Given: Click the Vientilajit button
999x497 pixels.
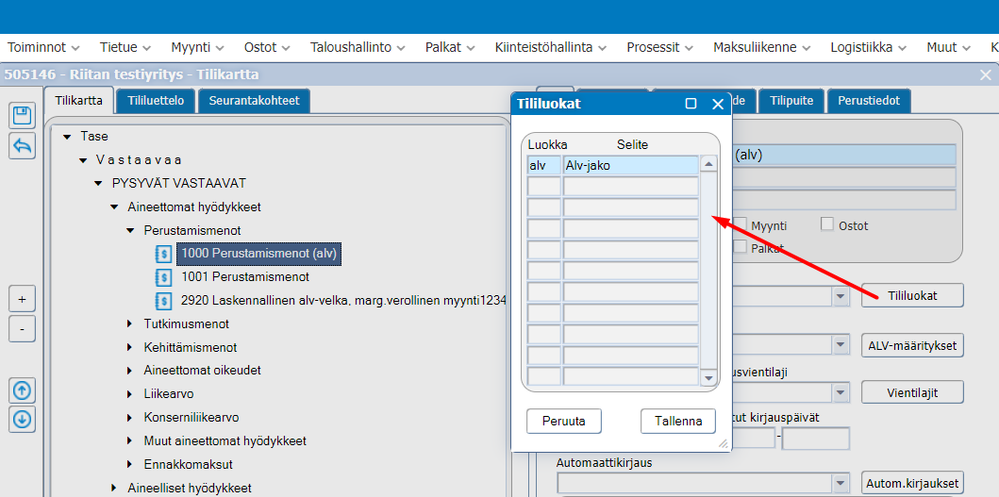Looking at the screenshot, I should pyautogui.click(x=912, y=393).
